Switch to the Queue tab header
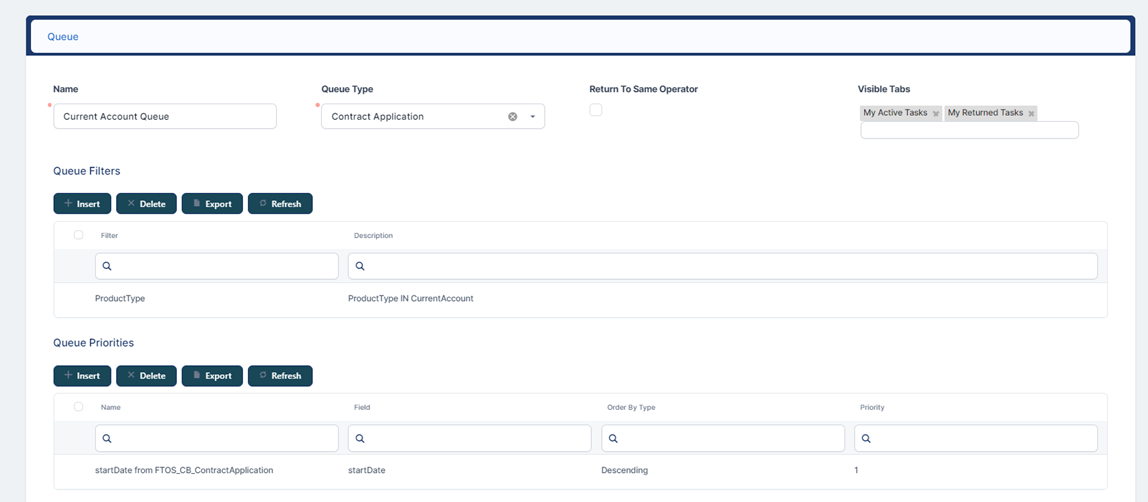 pyautogui.click(x=63, y=36)
